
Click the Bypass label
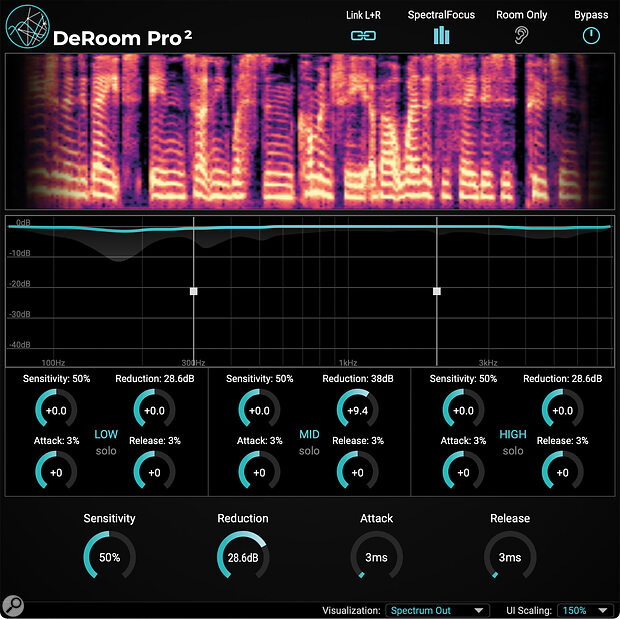pyautogui.click(x=591, y=15)
